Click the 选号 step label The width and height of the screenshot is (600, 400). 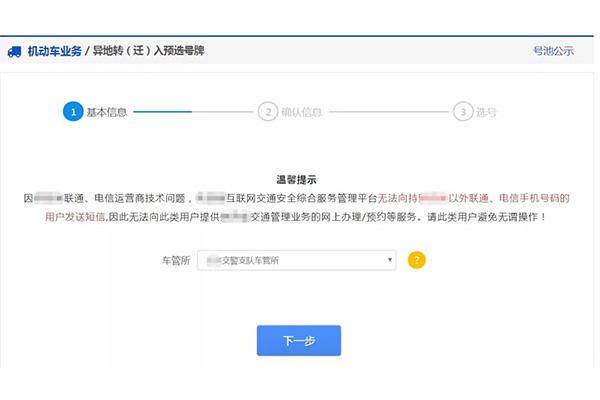point(486,112)
